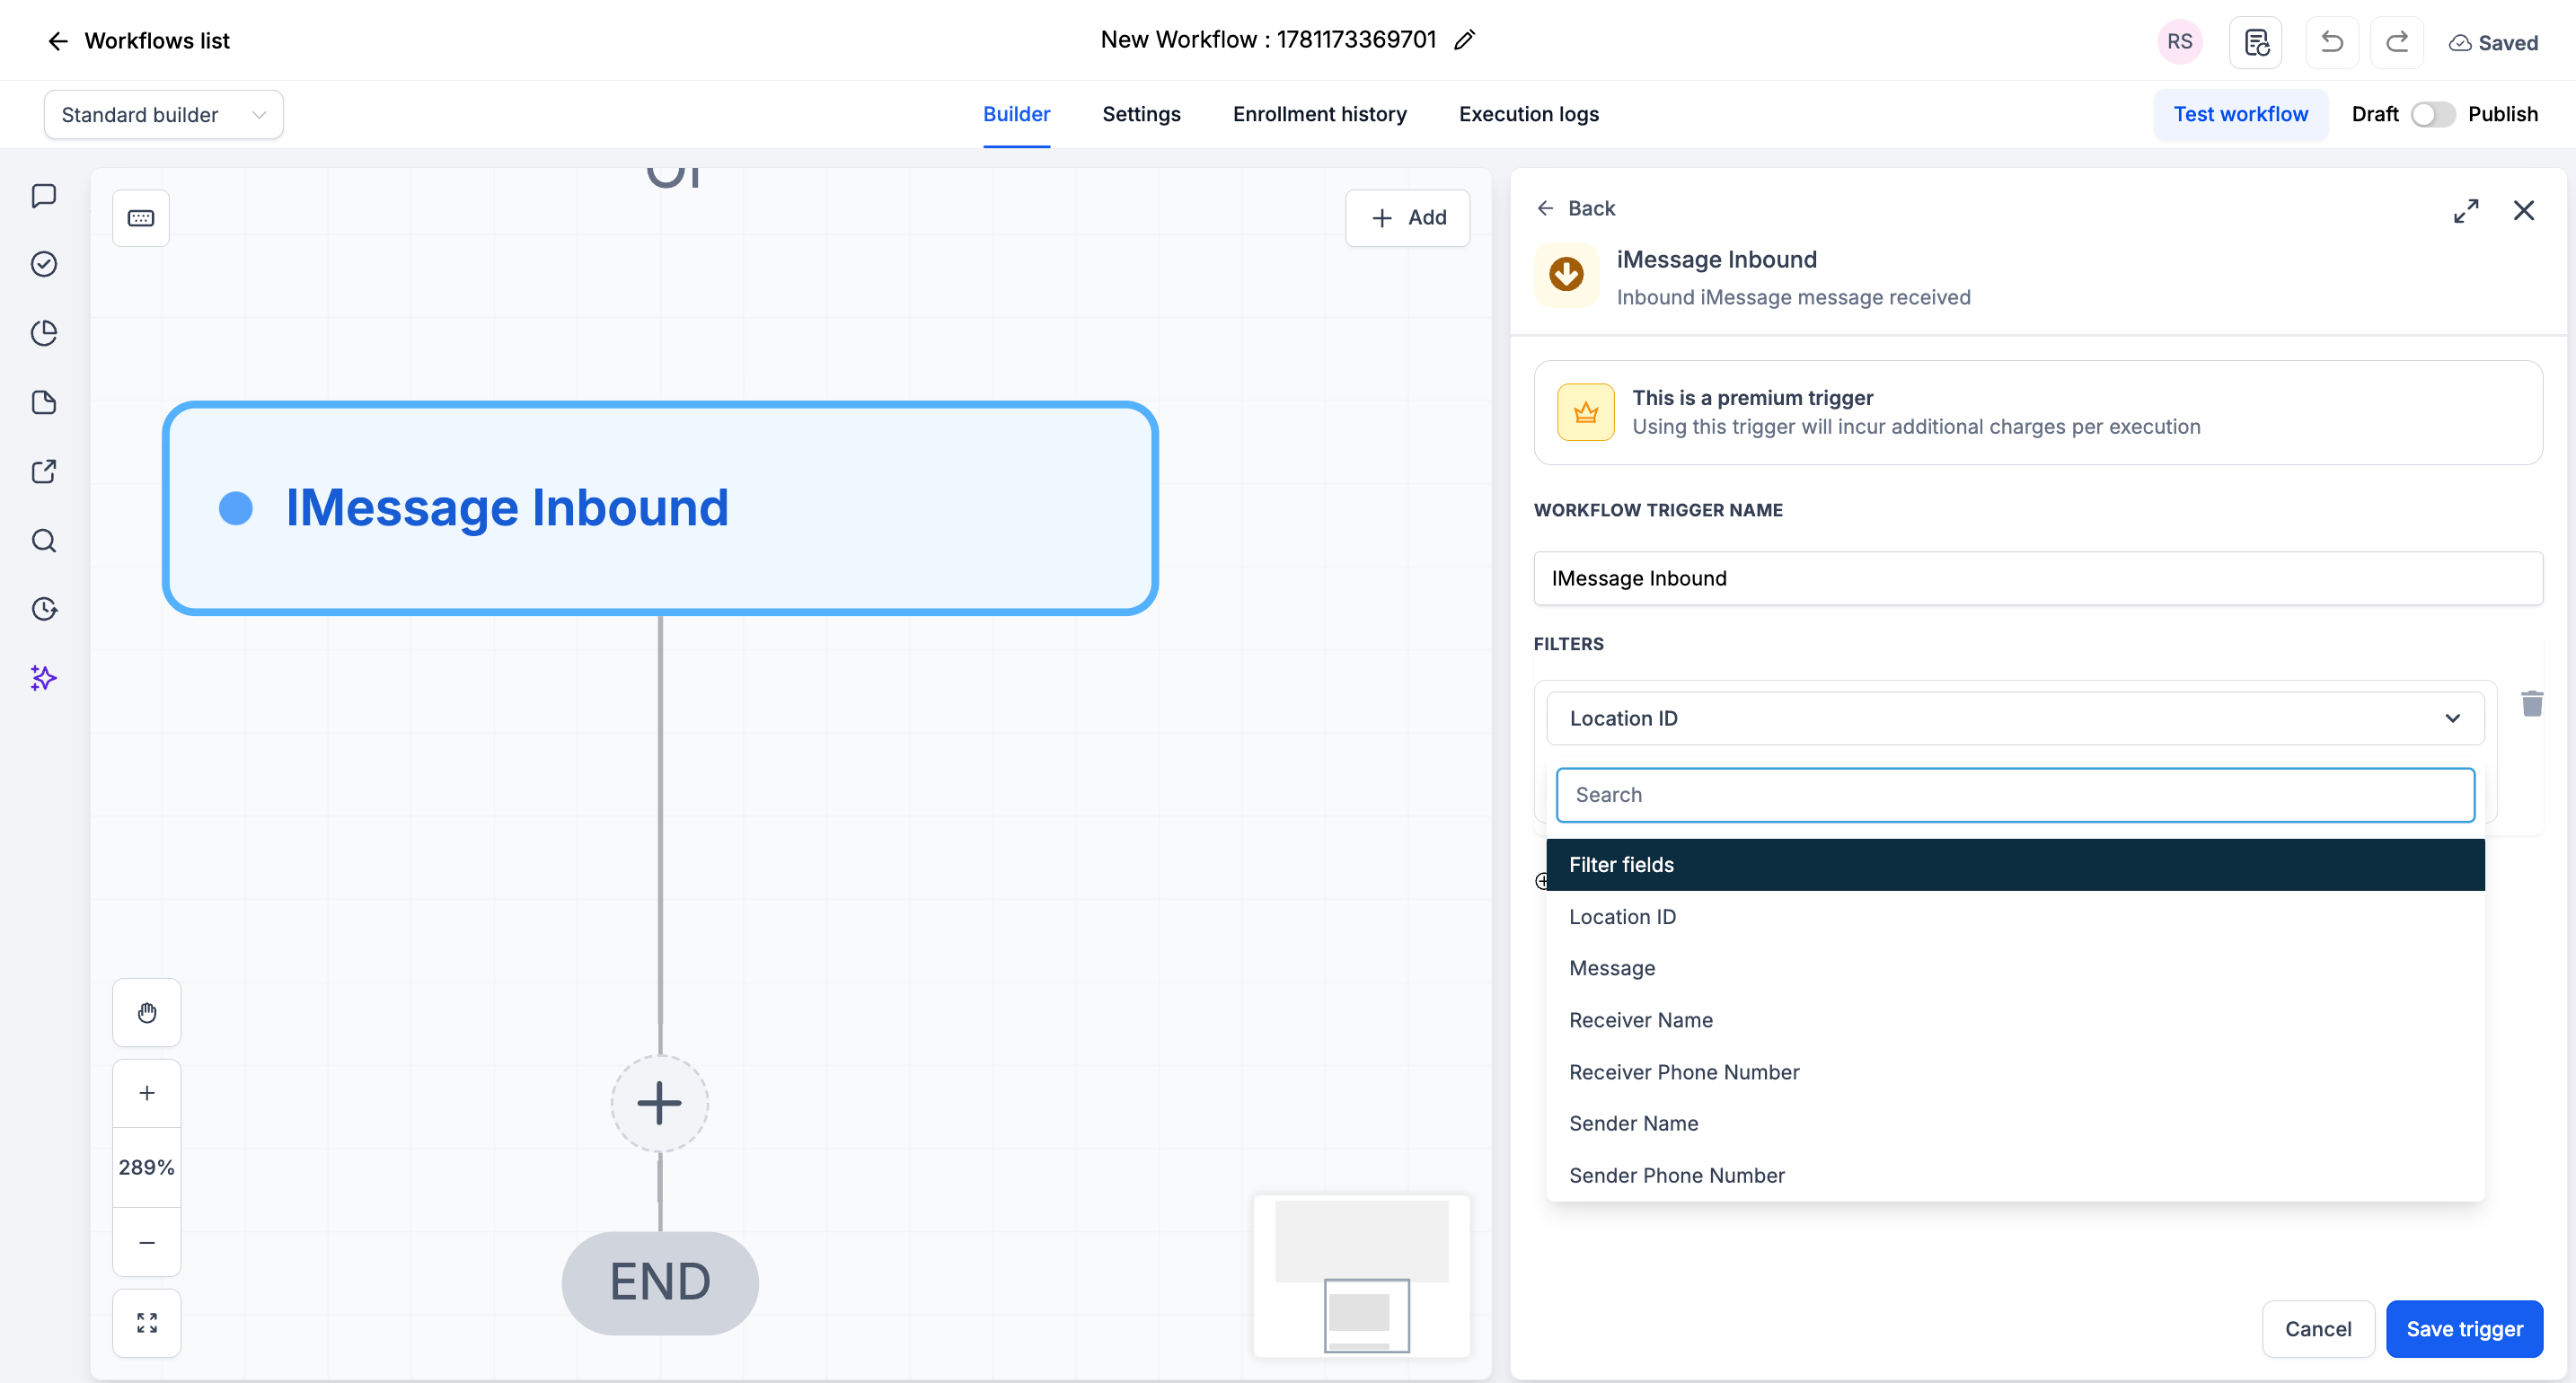Open search icon in left sidebar
This screenshot has height=1383, width=2576.
(44, 540)
